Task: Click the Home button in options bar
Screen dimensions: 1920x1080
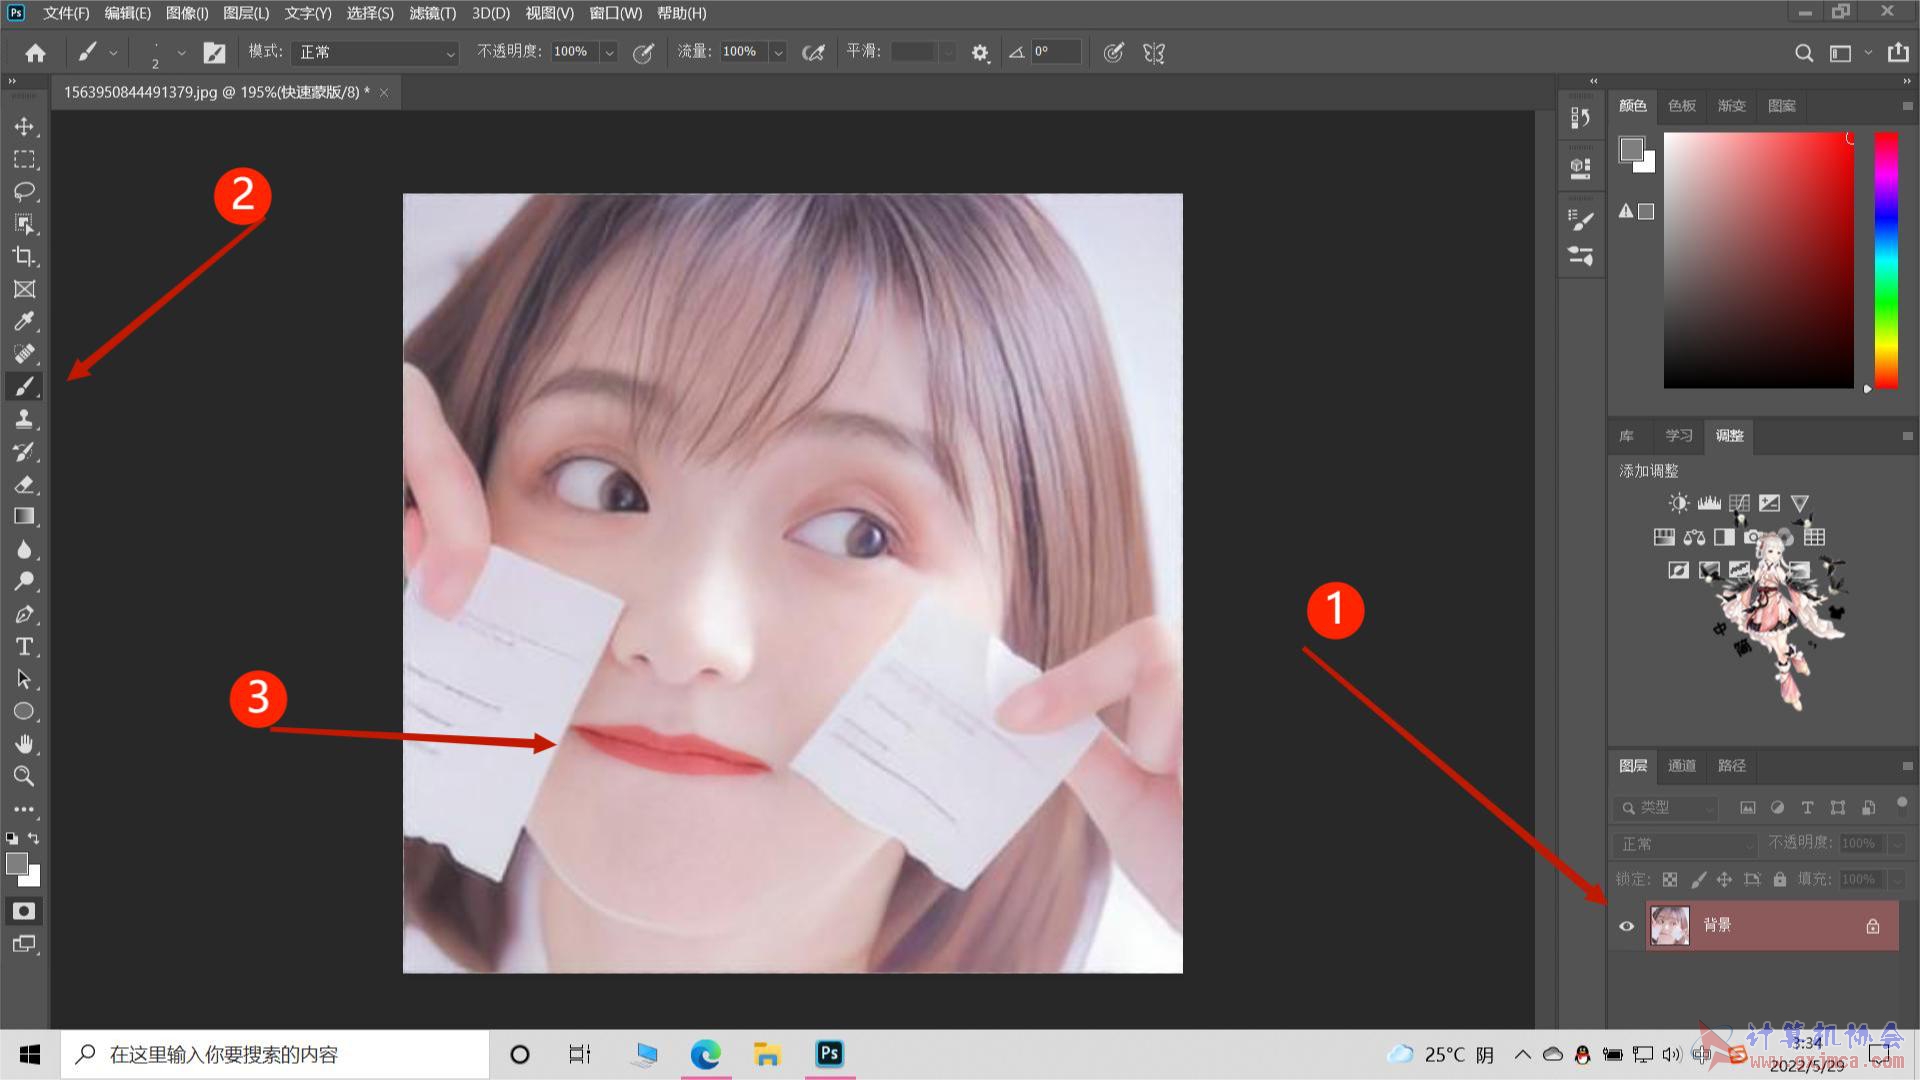Action: coord(35,52)
